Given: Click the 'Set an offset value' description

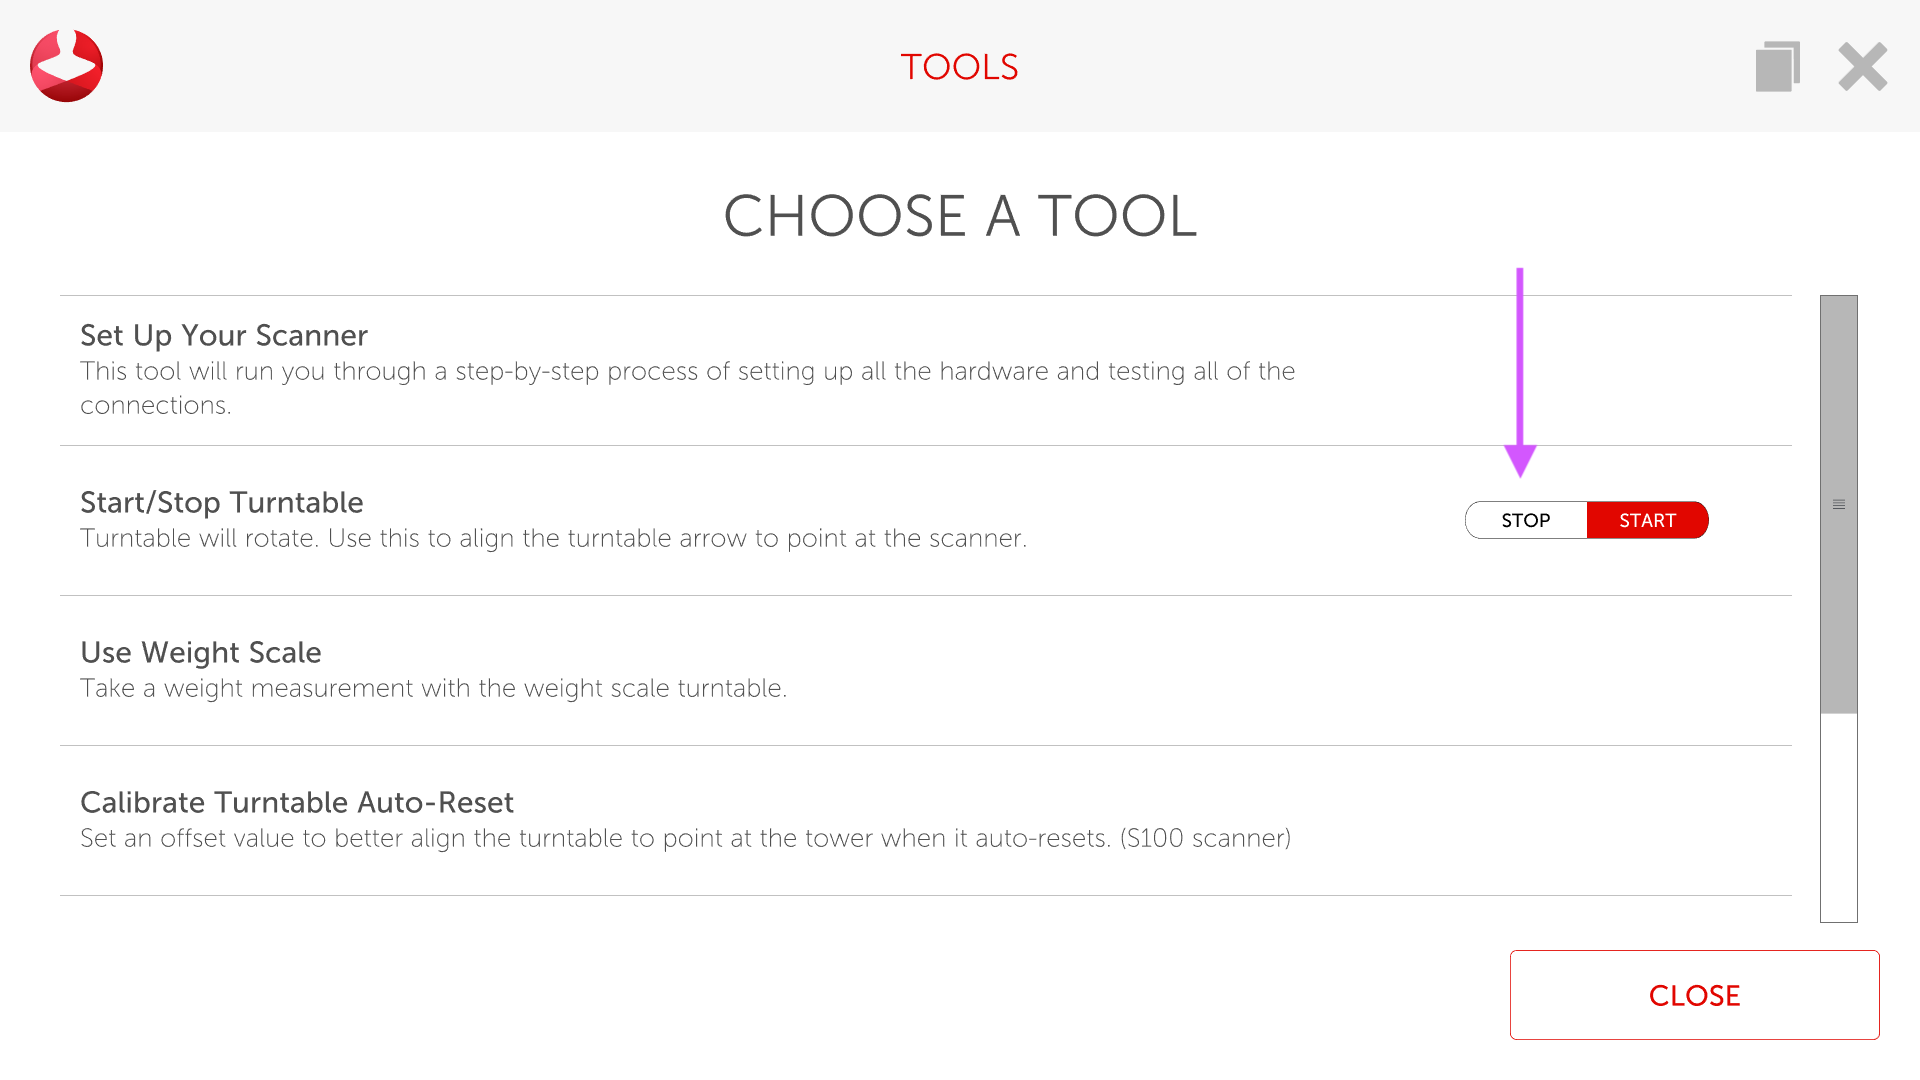Looking at the screenshot, I should click(x=685, y=838).
